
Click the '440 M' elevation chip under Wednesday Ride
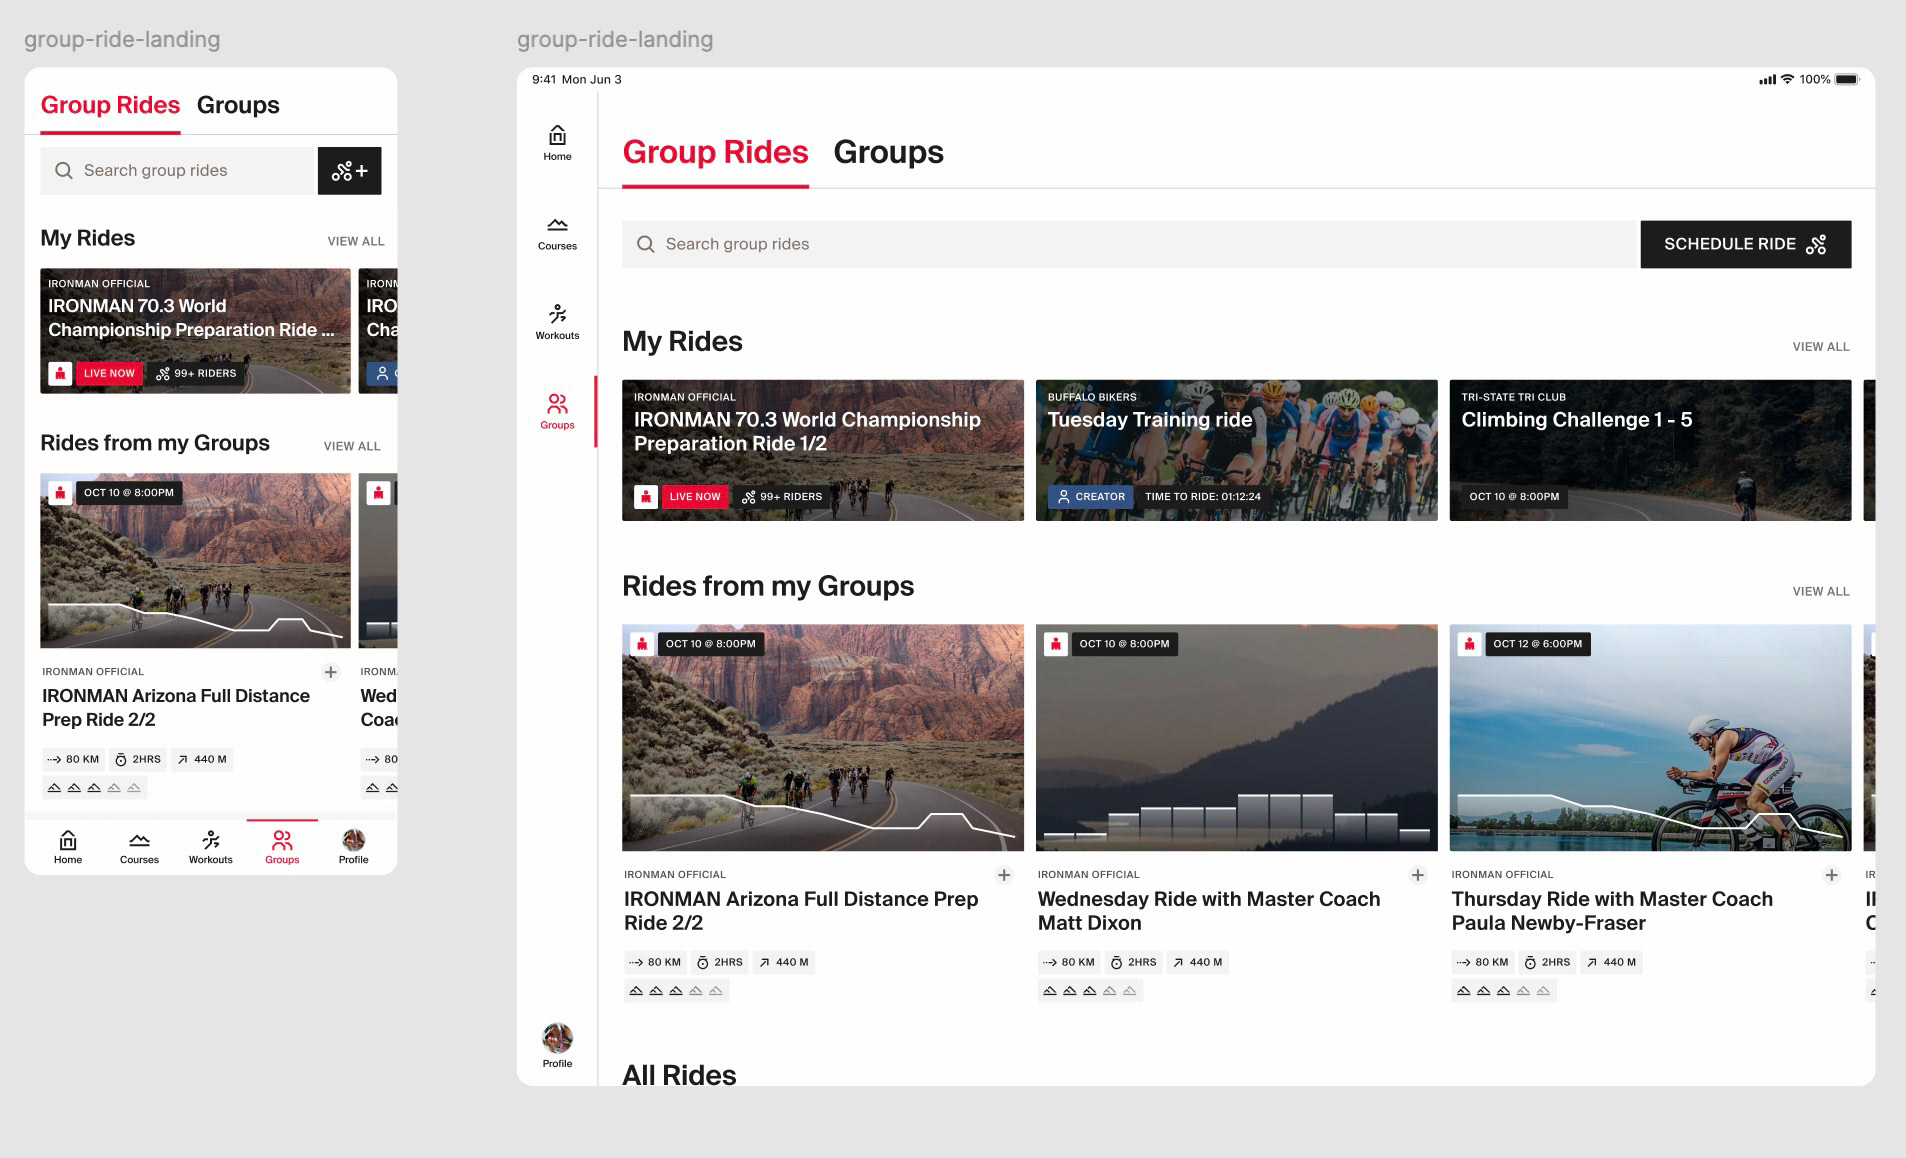pyautogui.click(x=1197, y=962)
